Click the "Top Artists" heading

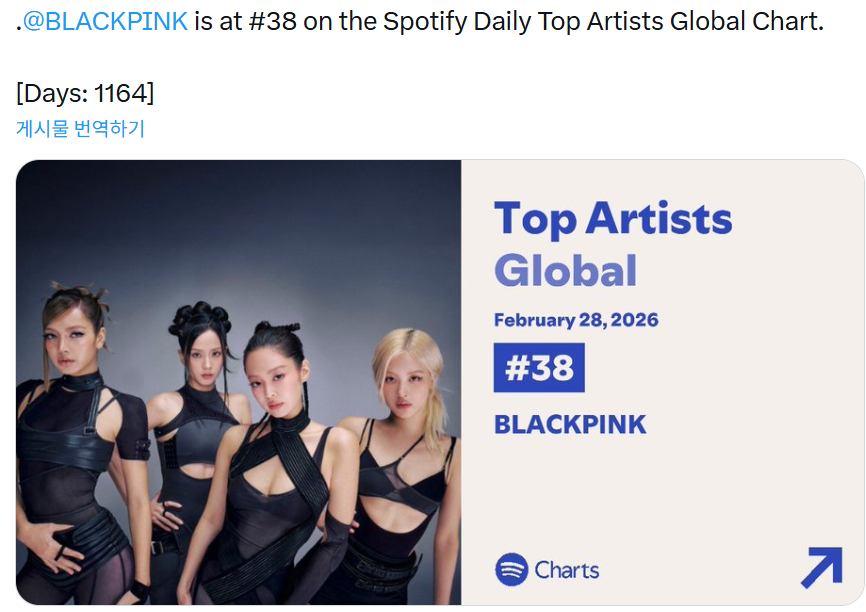pos(613,219)
